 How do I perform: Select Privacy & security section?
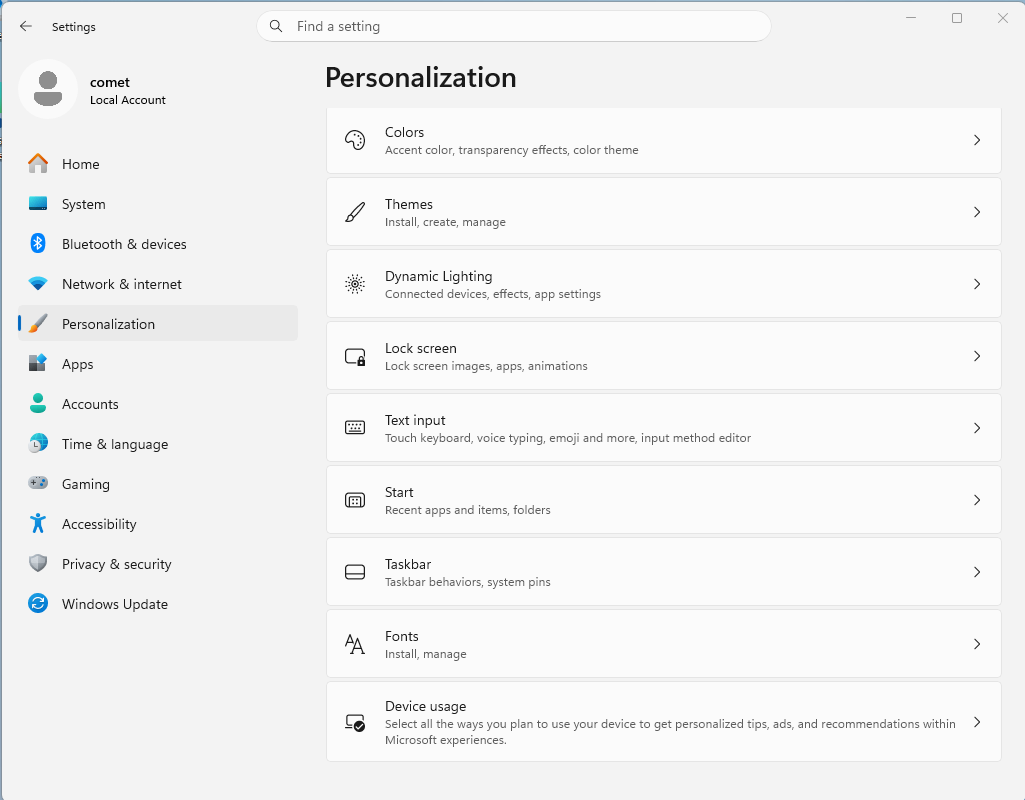tap(158, 563)
